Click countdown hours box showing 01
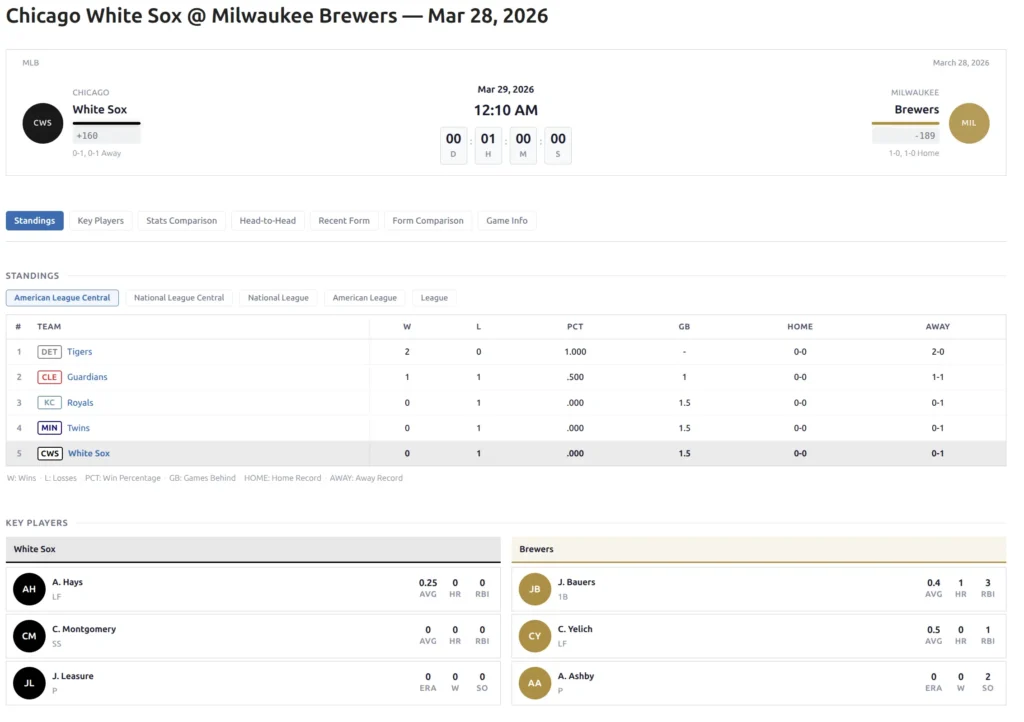1024x722 pixels. coord(488,146)
